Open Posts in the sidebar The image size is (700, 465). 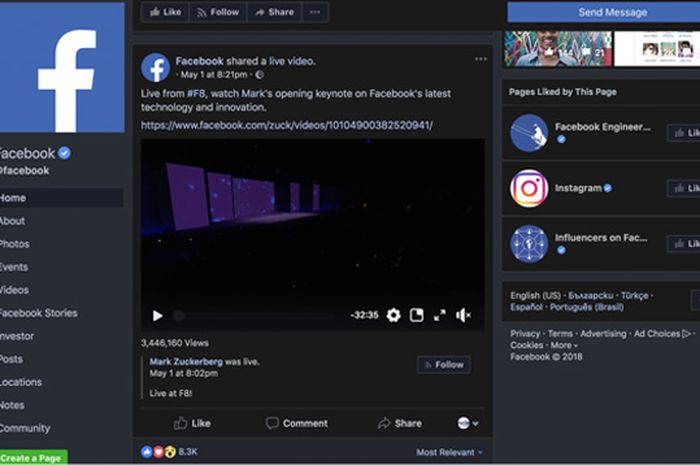[11, 359]
